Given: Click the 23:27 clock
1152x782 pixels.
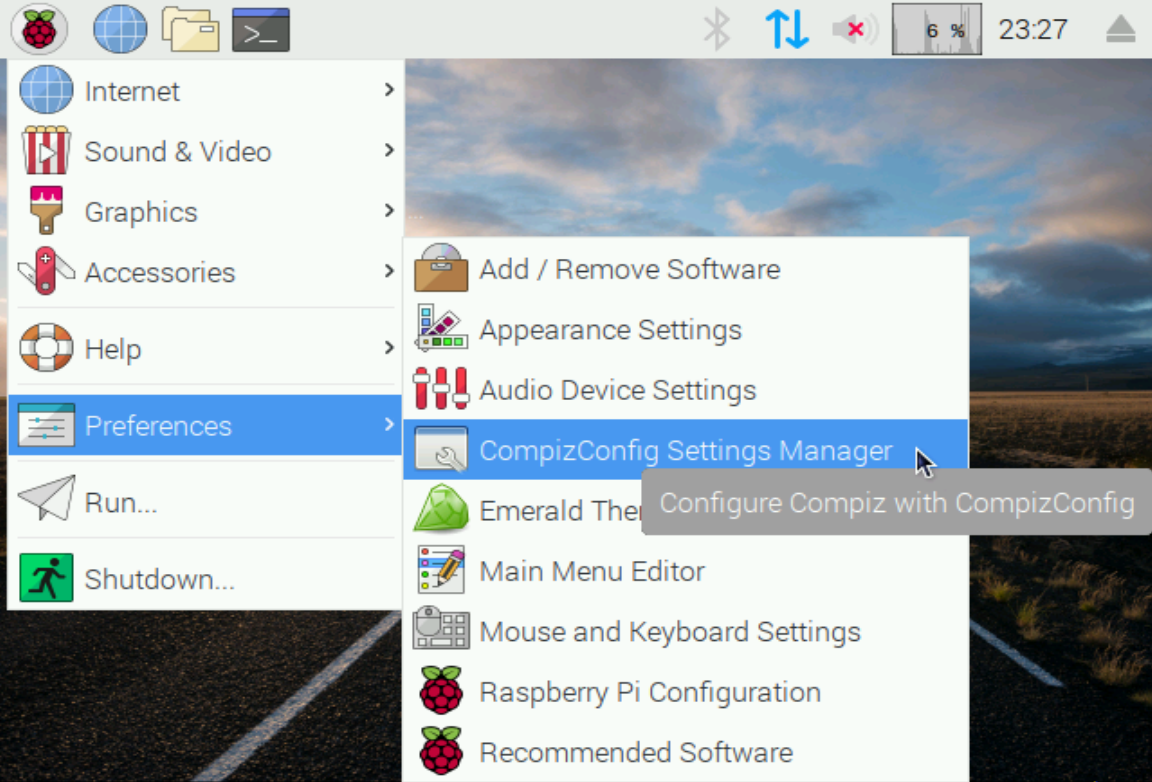Looking at the screenshot, I should click(1032, 29).
